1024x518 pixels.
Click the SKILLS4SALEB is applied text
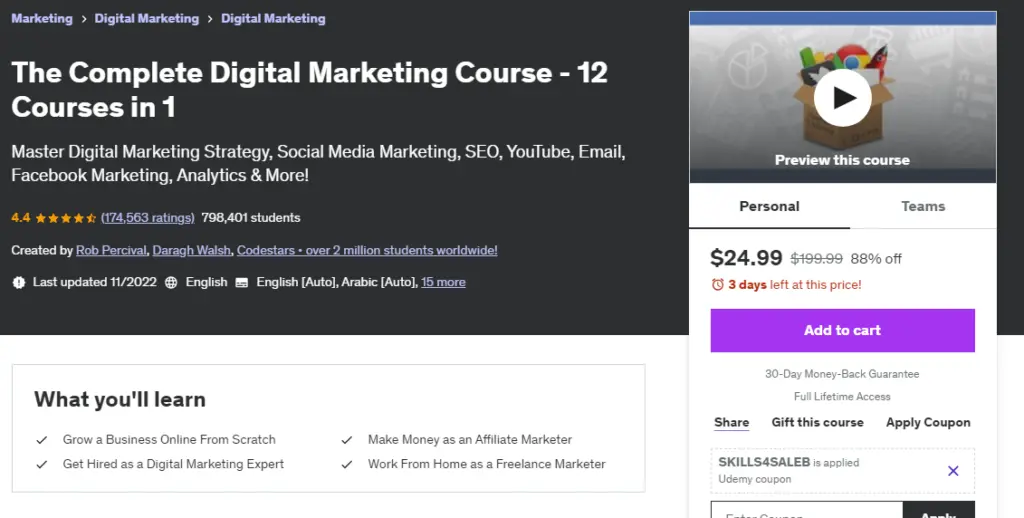click(789, 462)
